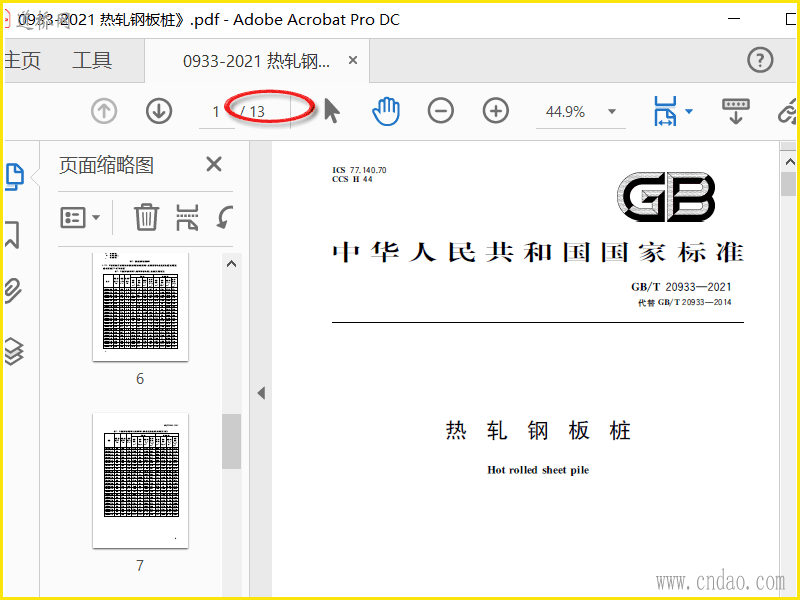Screen dimensions: 800x600
Task: Select page 6 thumbnail
Action: point(140,307)
